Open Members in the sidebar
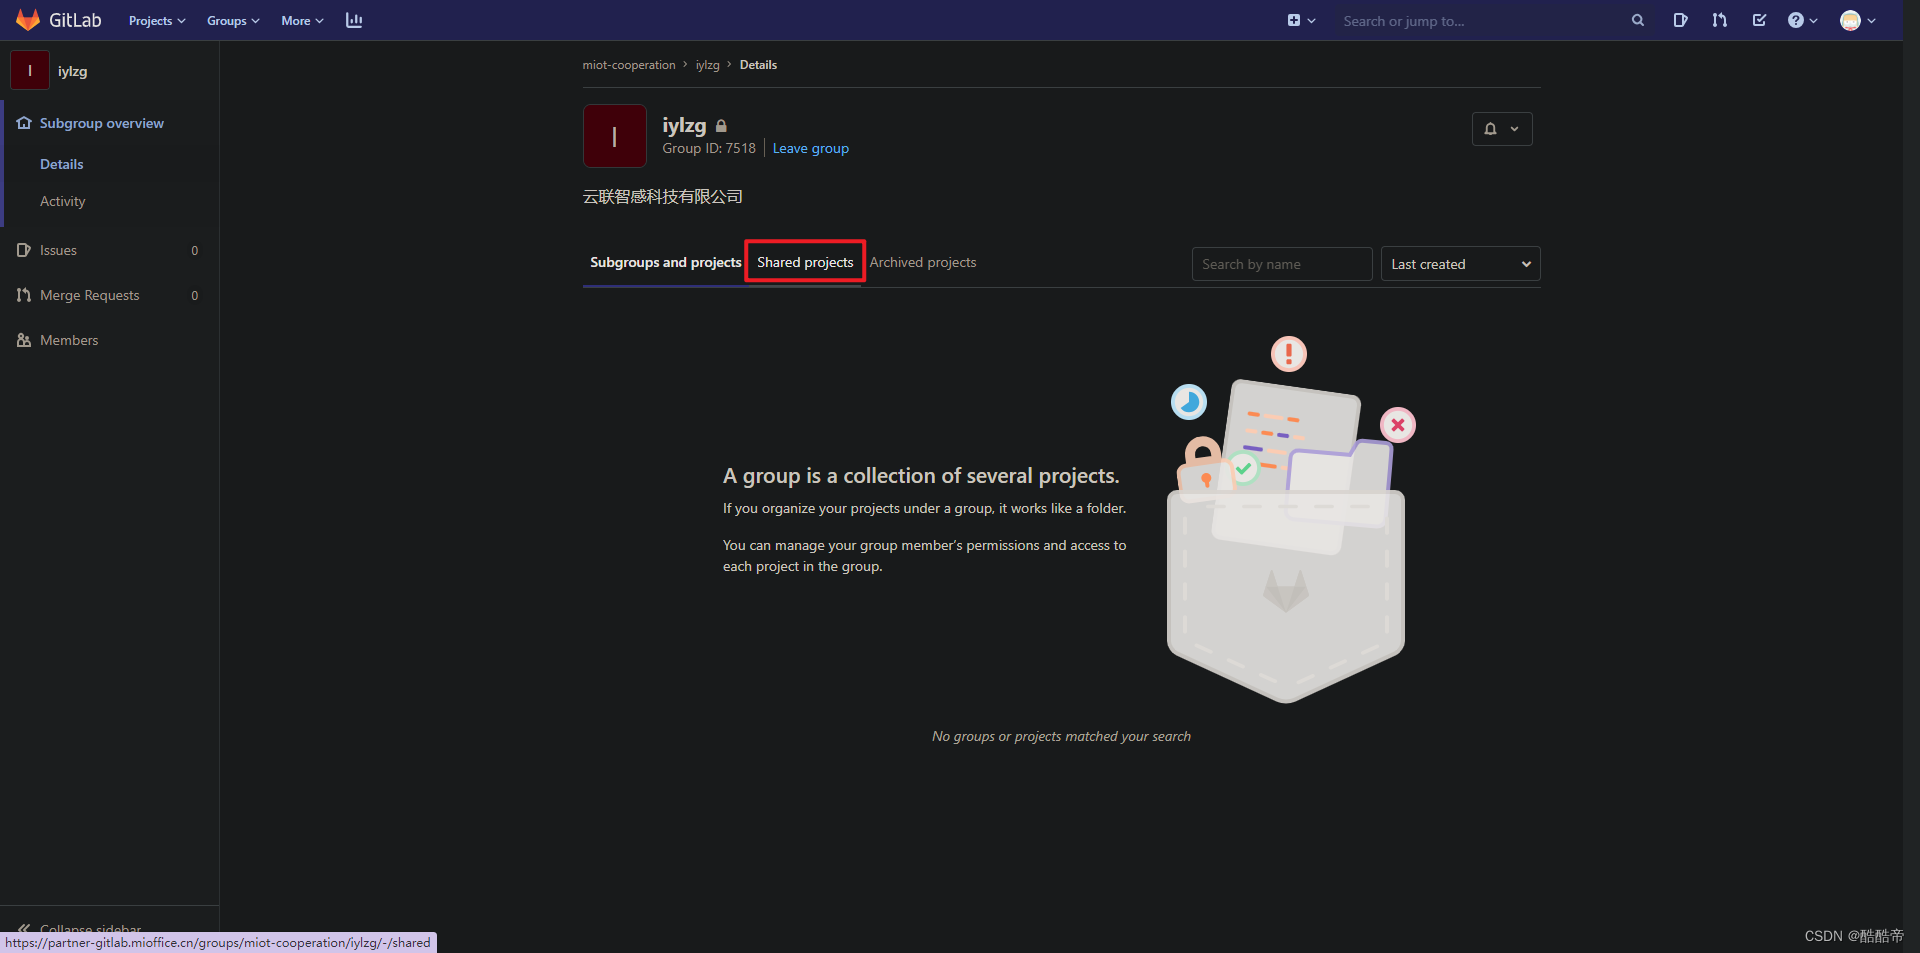This screenshot has height=953, width=1920. tap(109, 340)
